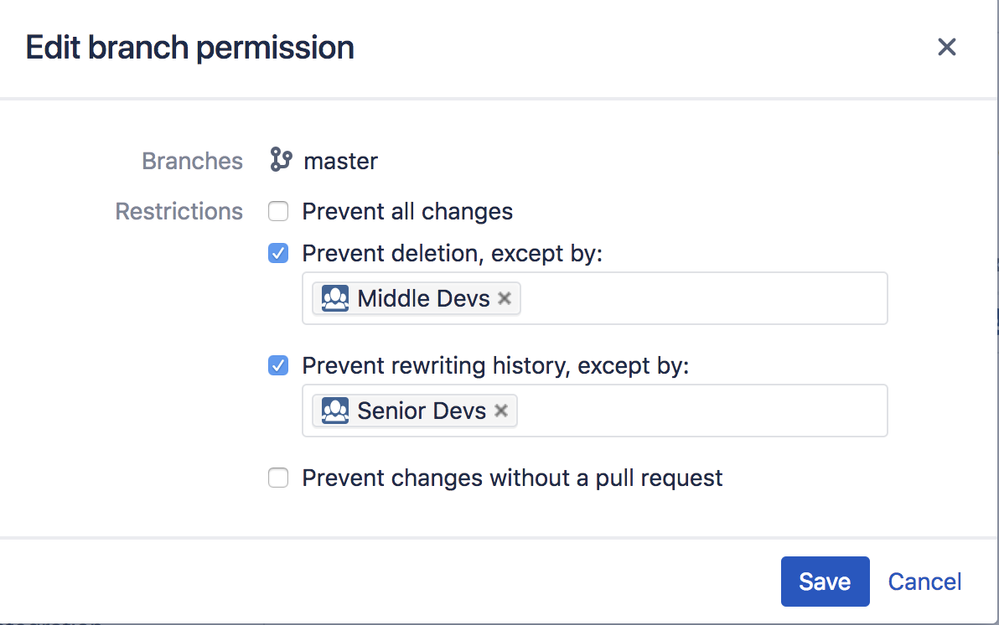
Task: Click the Middle Devs group avatar icon
Action: click(335, 298)
